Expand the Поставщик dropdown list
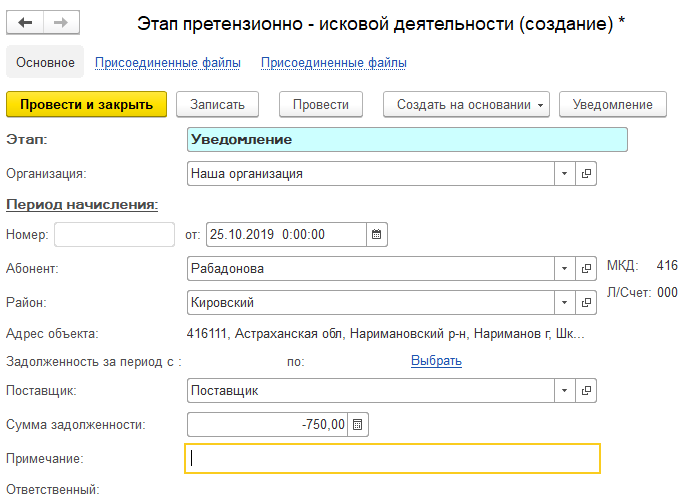The image size is (678, 503). (565, 391)
